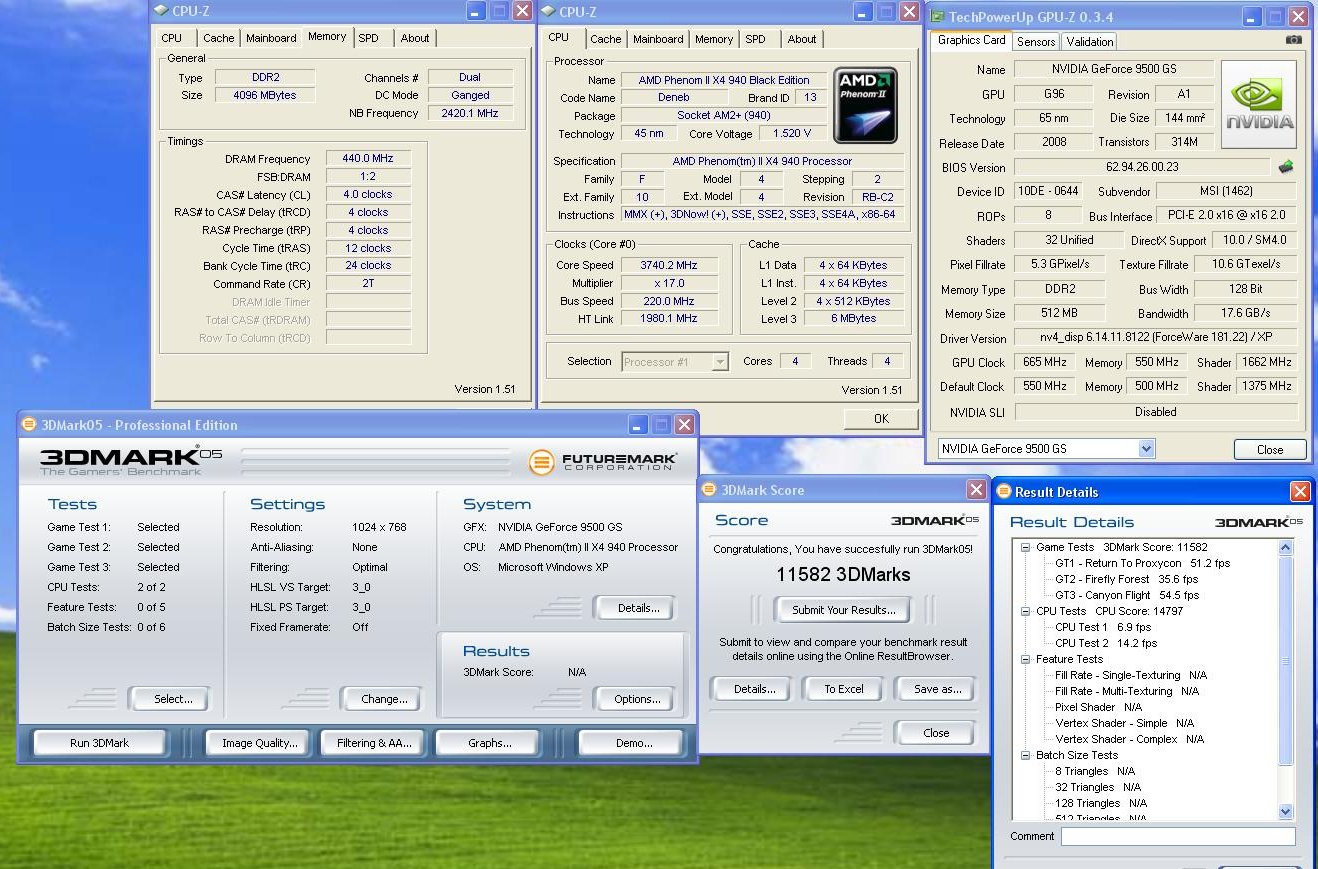Viewport: 1318px width, 869px height.
Task: Select GT2 - Firefly Forest result row
Action: [1126, 579]
